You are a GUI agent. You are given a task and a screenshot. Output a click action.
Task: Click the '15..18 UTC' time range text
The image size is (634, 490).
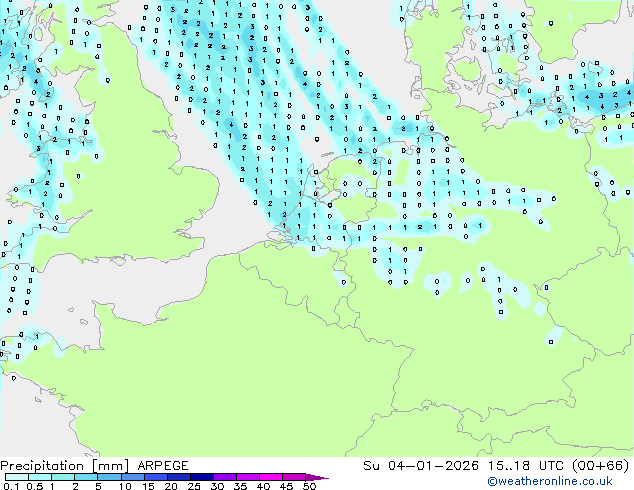(x=525, y=466)
